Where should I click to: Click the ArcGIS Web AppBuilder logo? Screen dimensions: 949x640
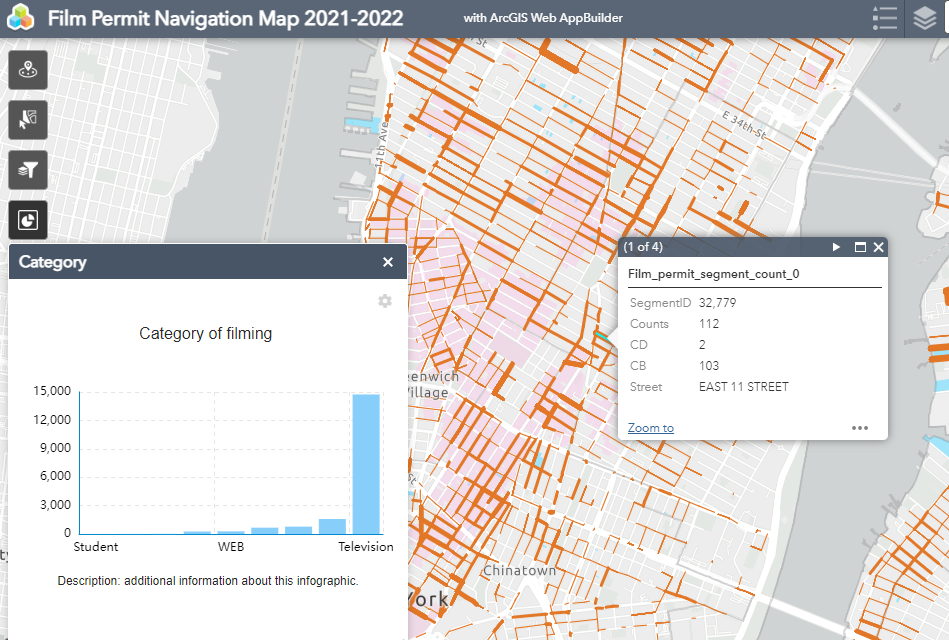tap(21, 17)
